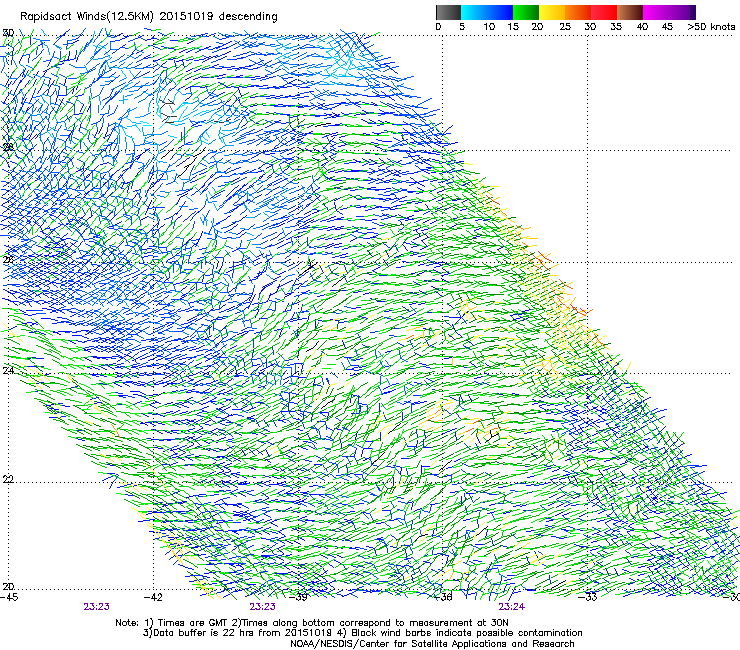
Task: Click the yellow 20-25 knots legend color
Action: coord(552,12)
